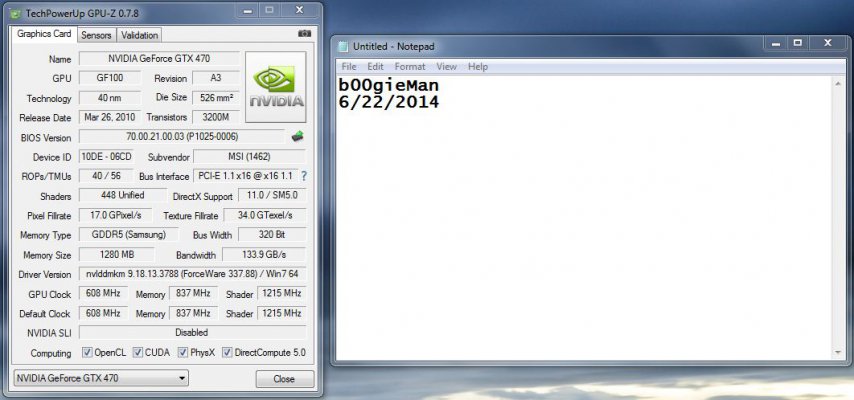Open the Notepad View menu
This screenshot has width=854, height=400.
click(x=446, y=66)
